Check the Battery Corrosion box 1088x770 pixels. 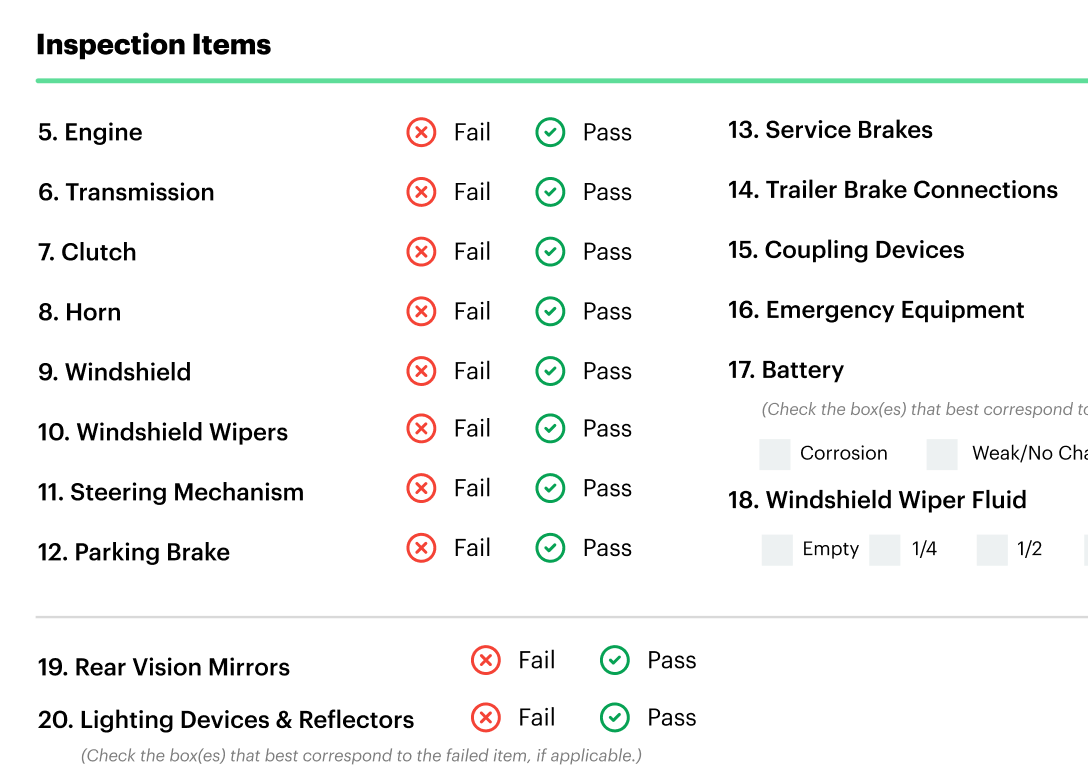[774, 454]
